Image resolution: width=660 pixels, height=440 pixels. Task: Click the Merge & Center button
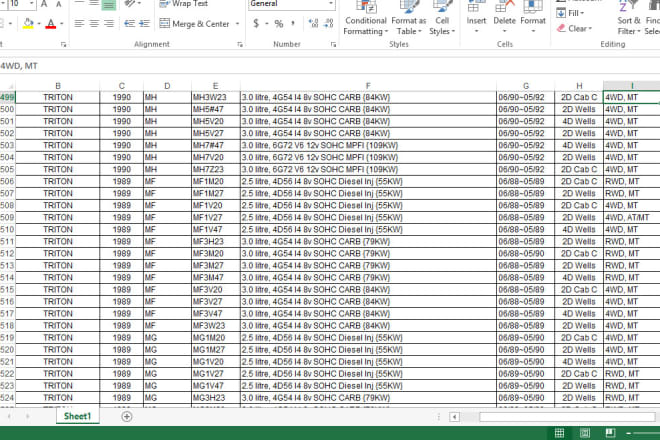pos(194,24)
